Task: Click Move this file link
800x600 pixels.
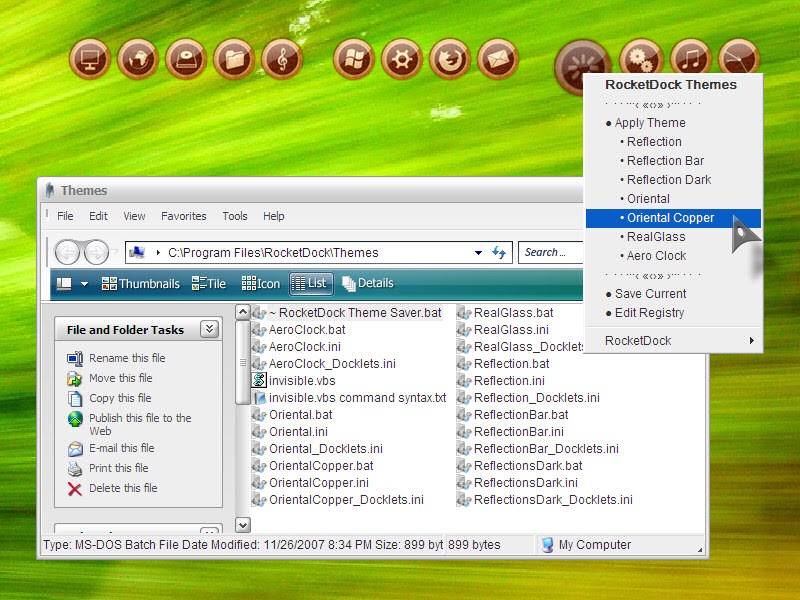Action: pos(120,378)
